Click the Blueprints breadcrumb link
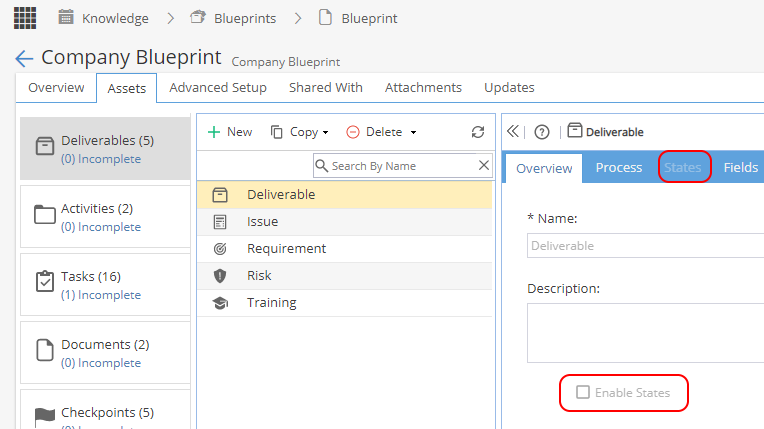Viewport: 764px width, 429px height. point(245,19)
